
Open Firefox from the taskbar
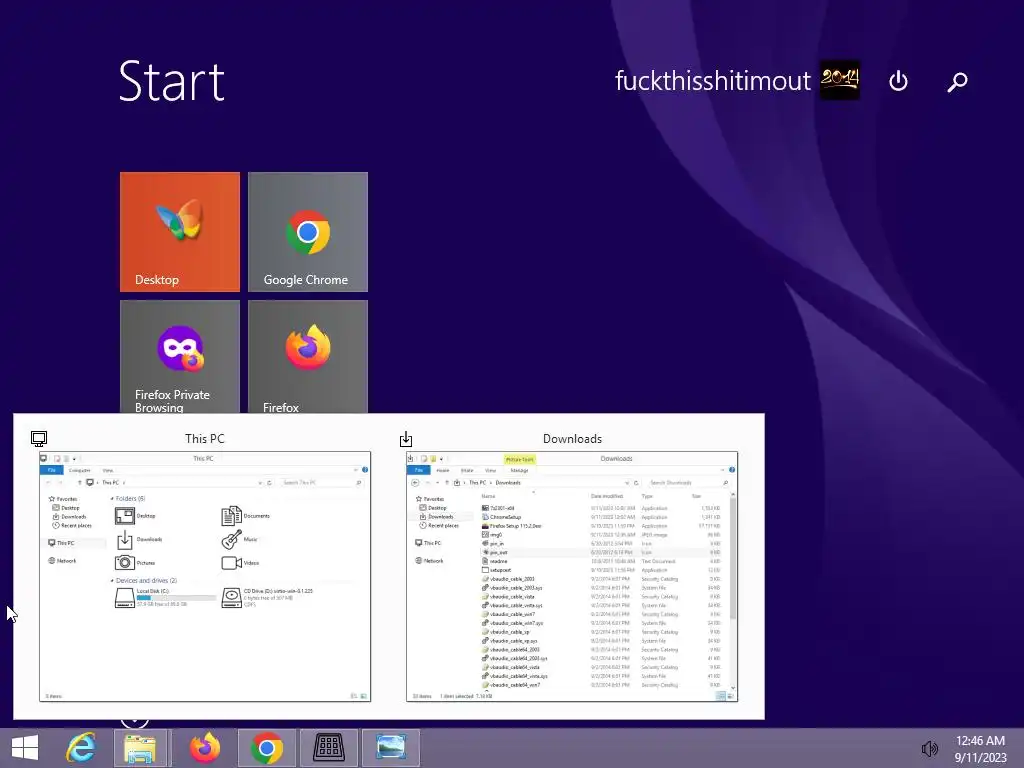pyautogui.click(x=204, y=748)
